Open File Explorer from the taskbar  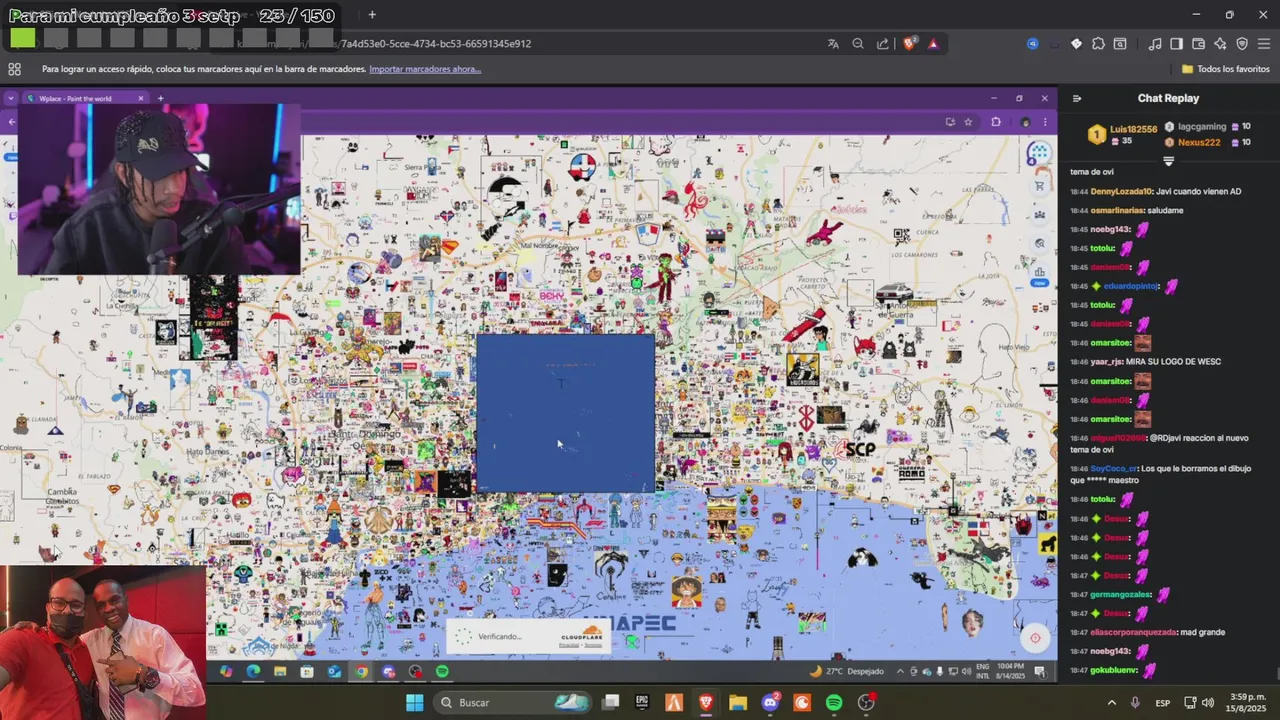coord(738,703)
